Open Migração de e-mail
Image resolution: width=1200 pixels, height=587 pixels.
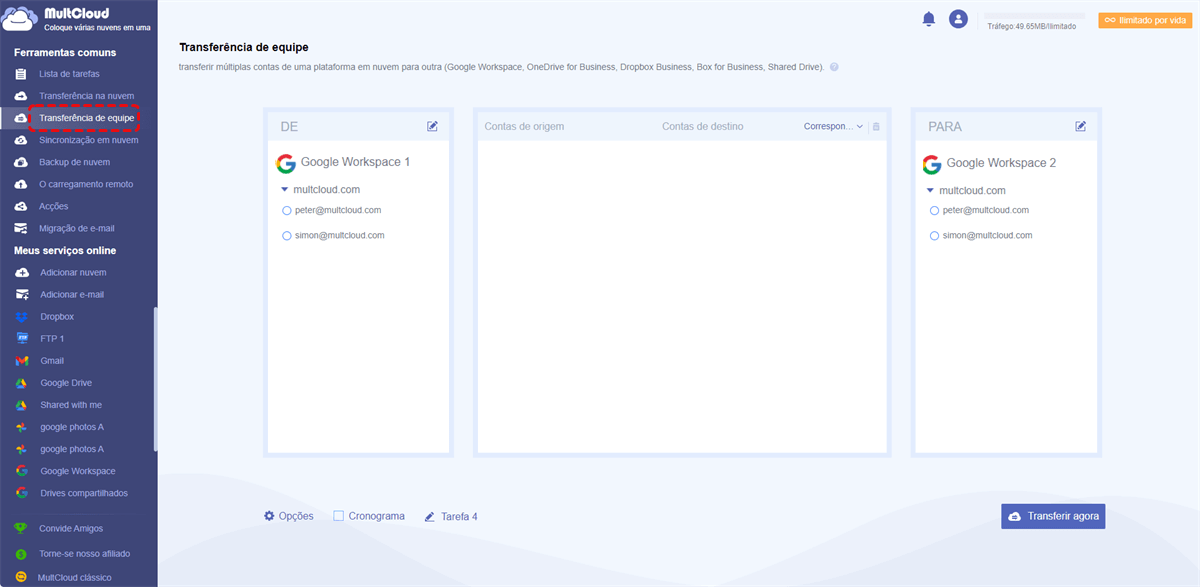pos(77,228)
